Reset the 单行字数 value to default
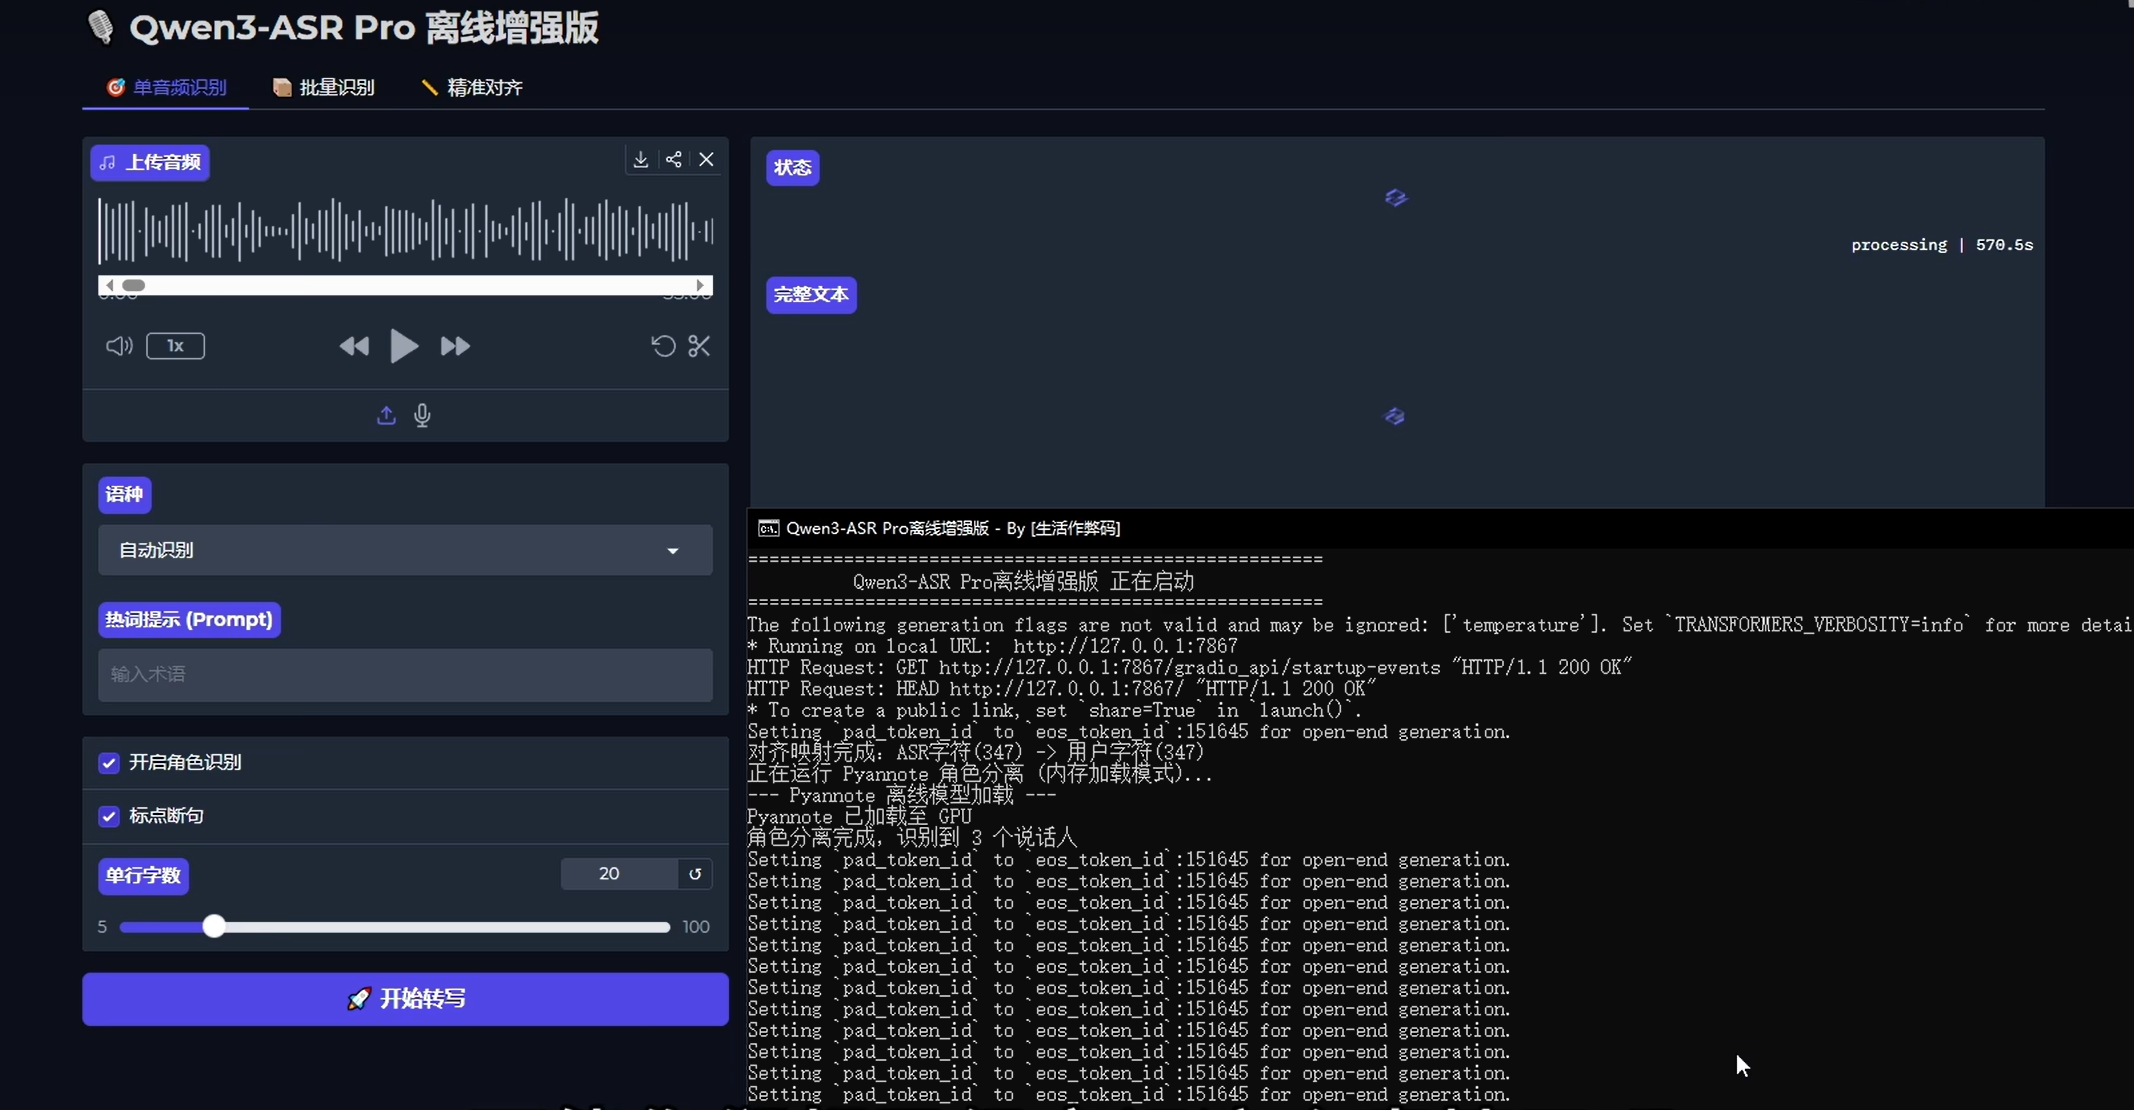Viewport: 2134px width, 1110px height. [695, 874]
